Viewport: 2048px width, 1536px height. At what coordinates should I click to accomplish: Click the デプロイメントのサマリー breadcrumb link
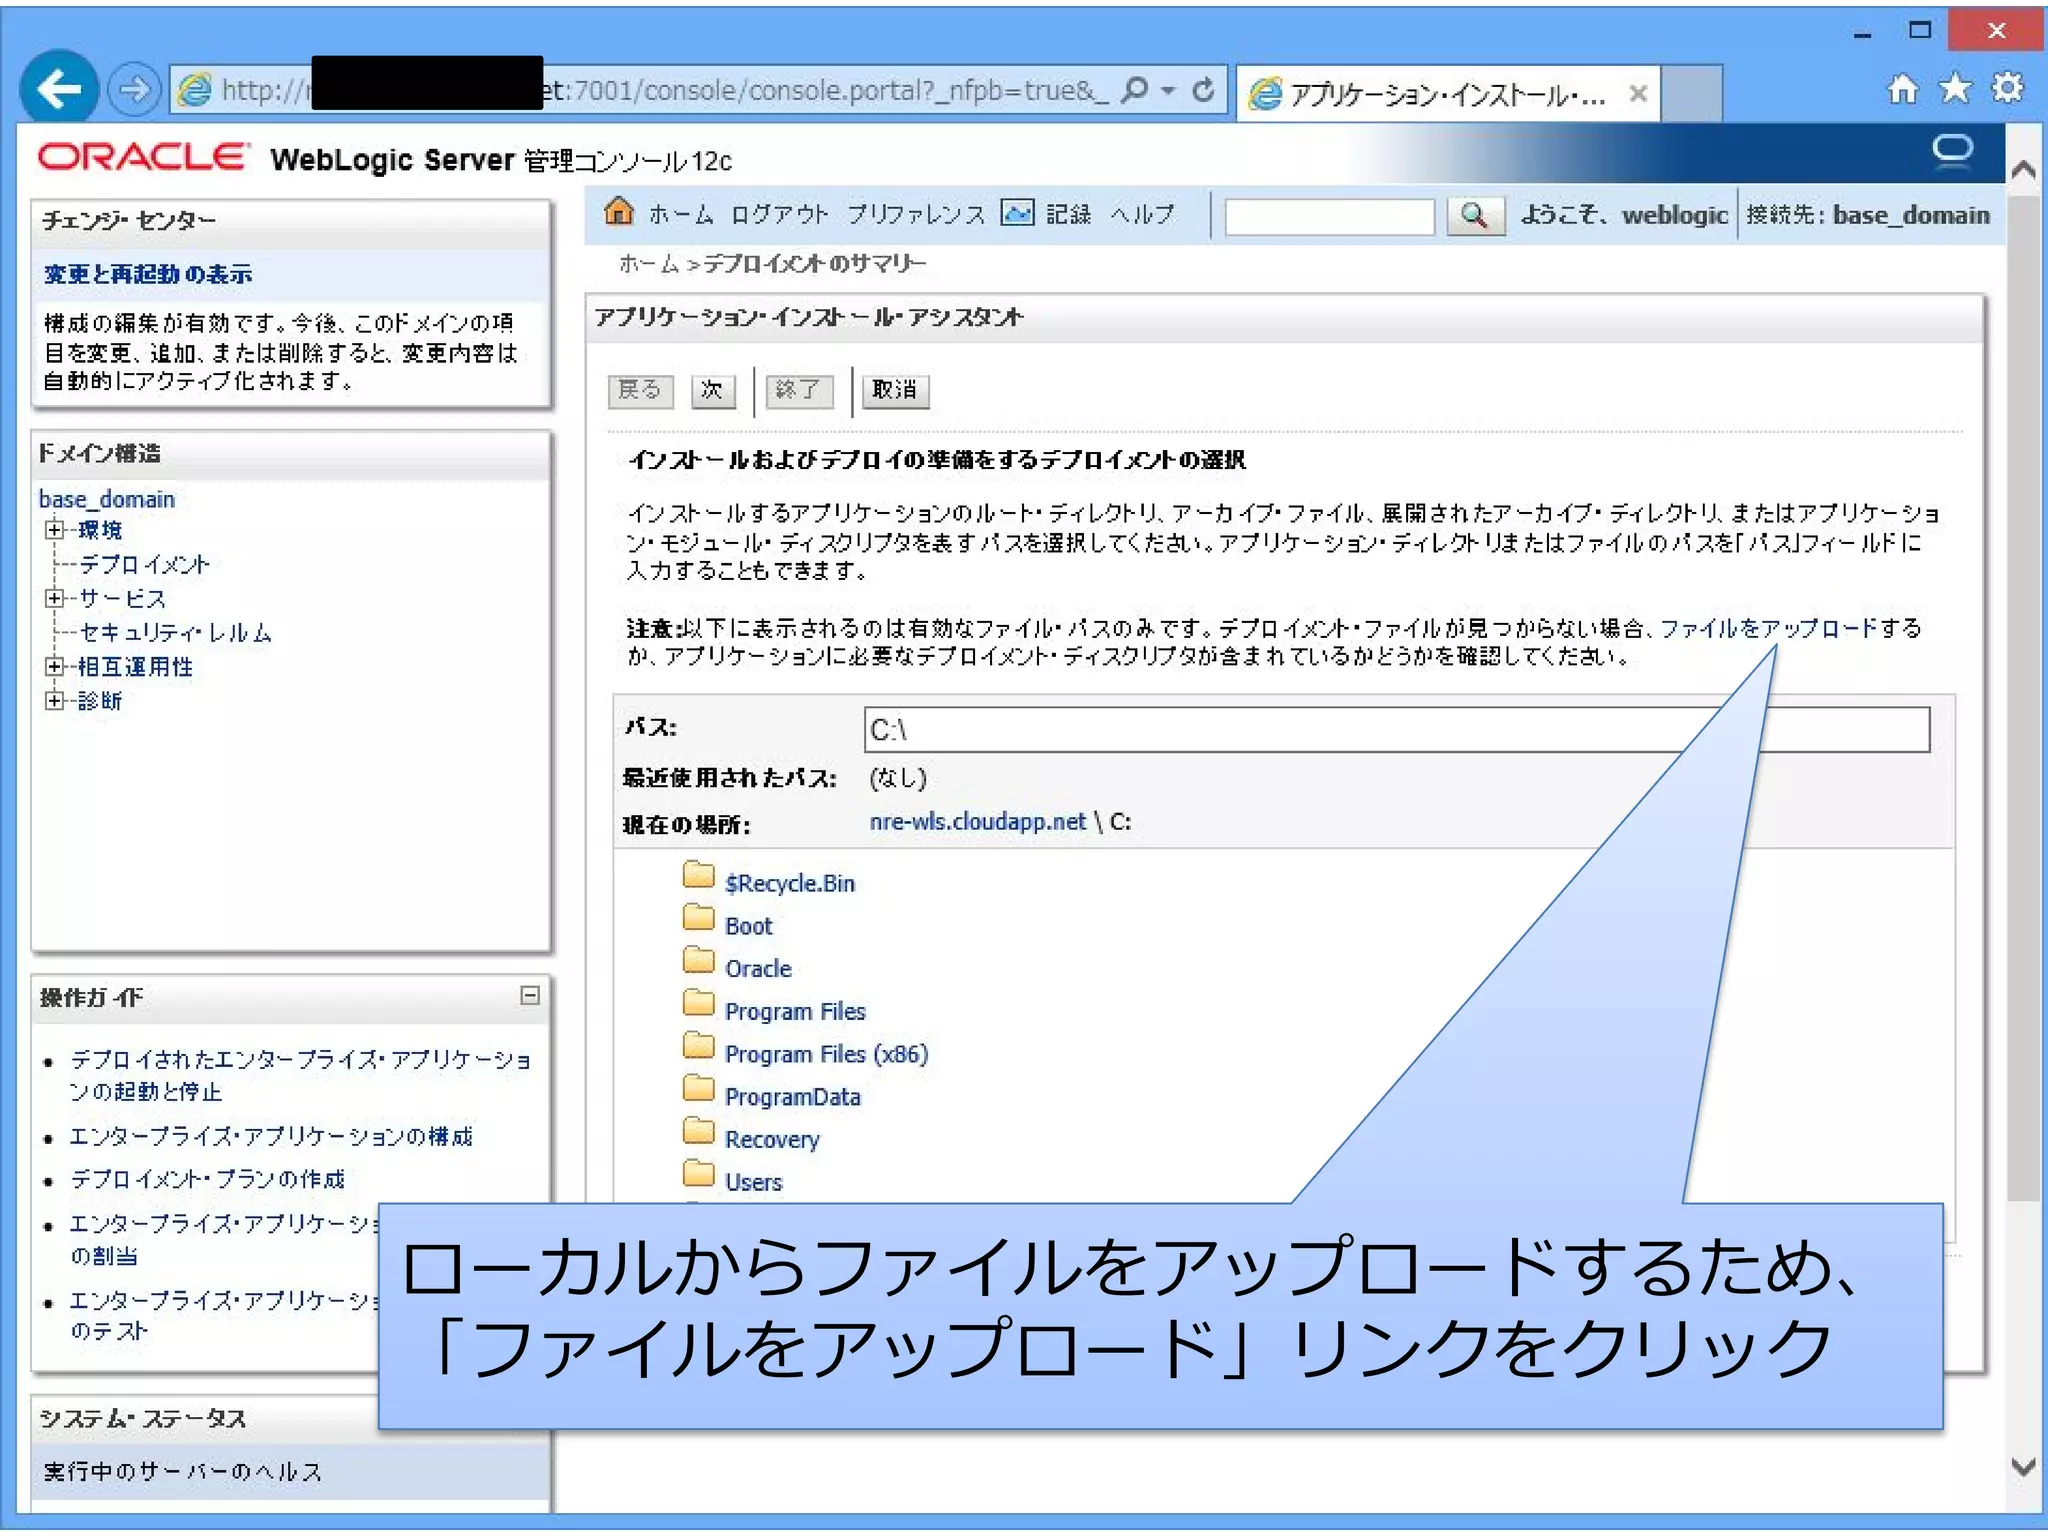[x=815, y=264]
